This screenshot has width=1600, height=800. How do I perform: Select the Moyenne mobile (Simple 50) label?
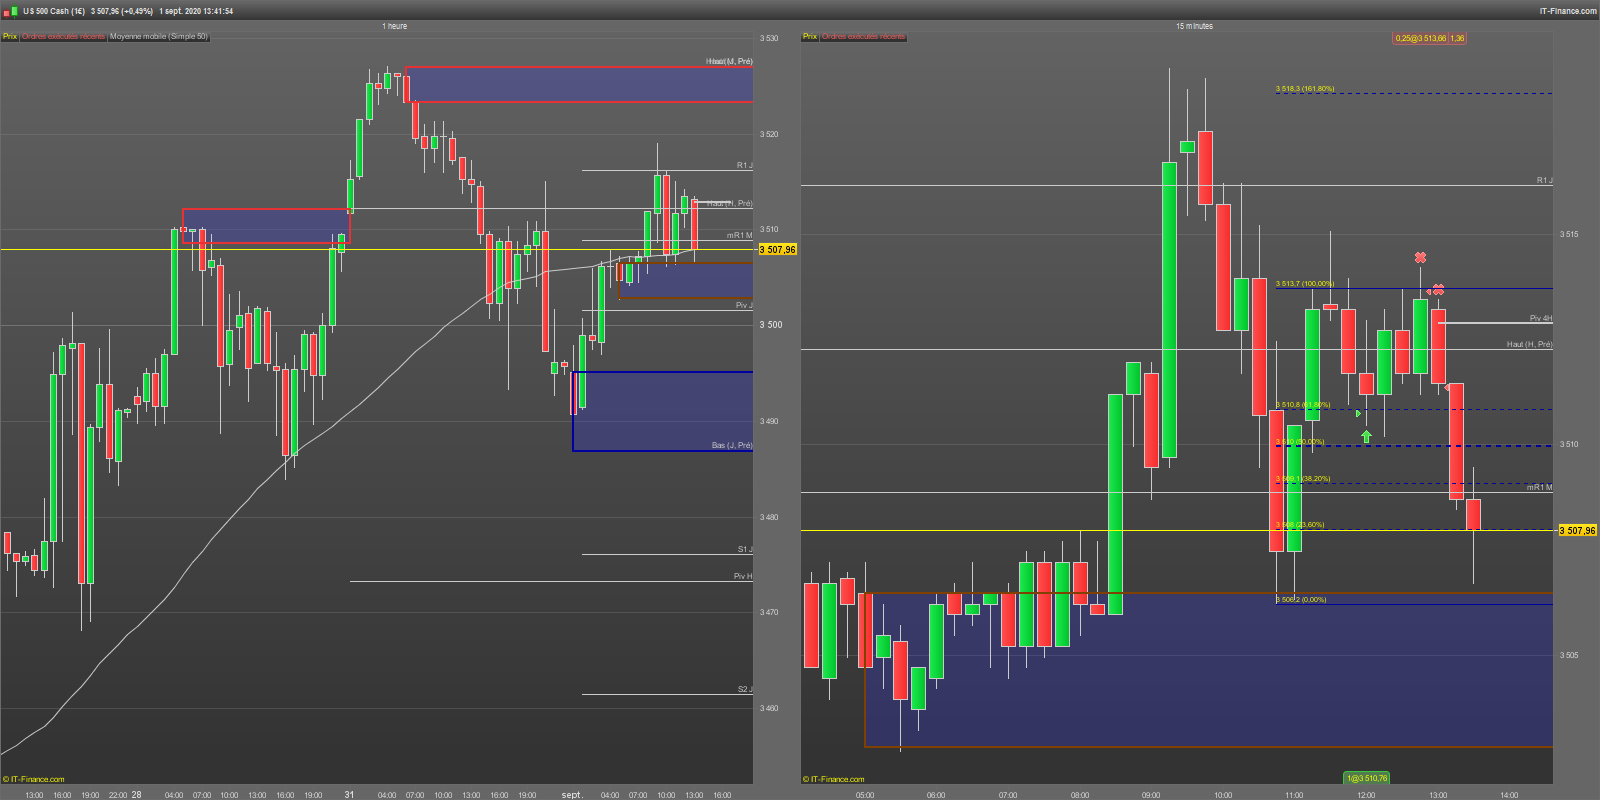(159, 37)
